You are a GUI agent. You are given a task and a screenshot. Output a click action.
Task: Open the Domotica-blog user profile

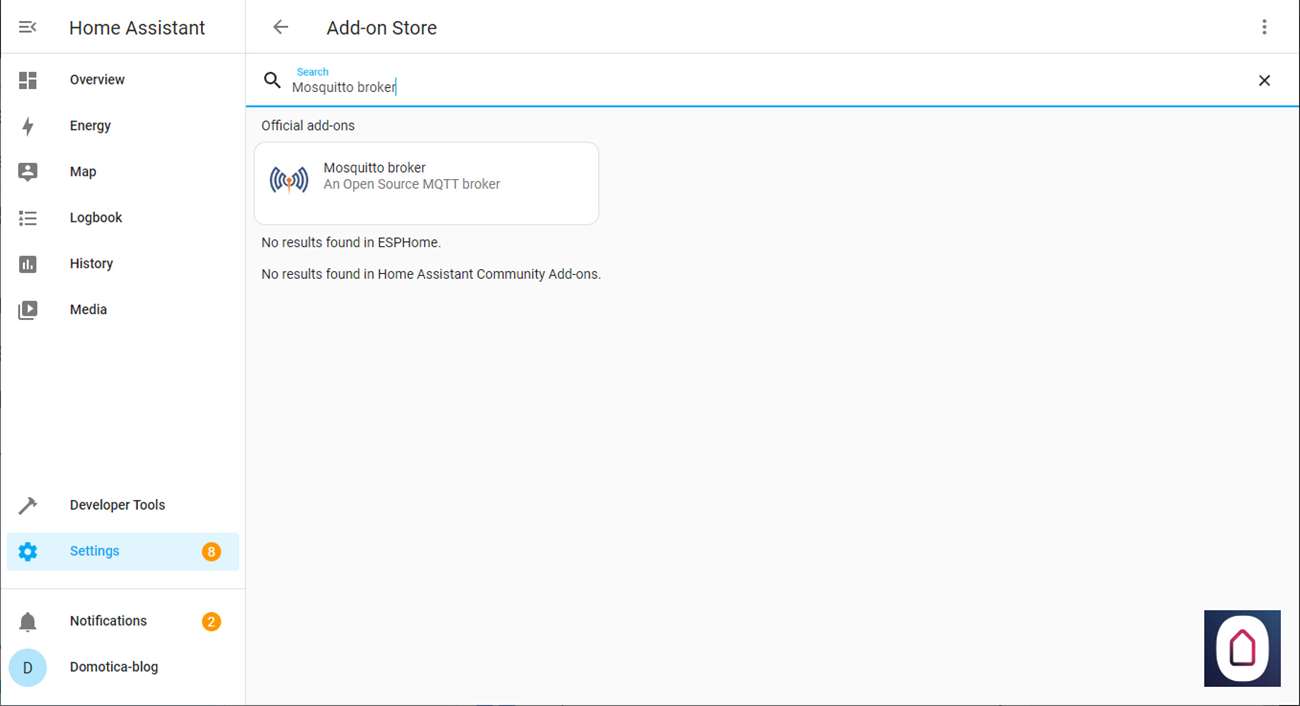[x=113, y=667]
